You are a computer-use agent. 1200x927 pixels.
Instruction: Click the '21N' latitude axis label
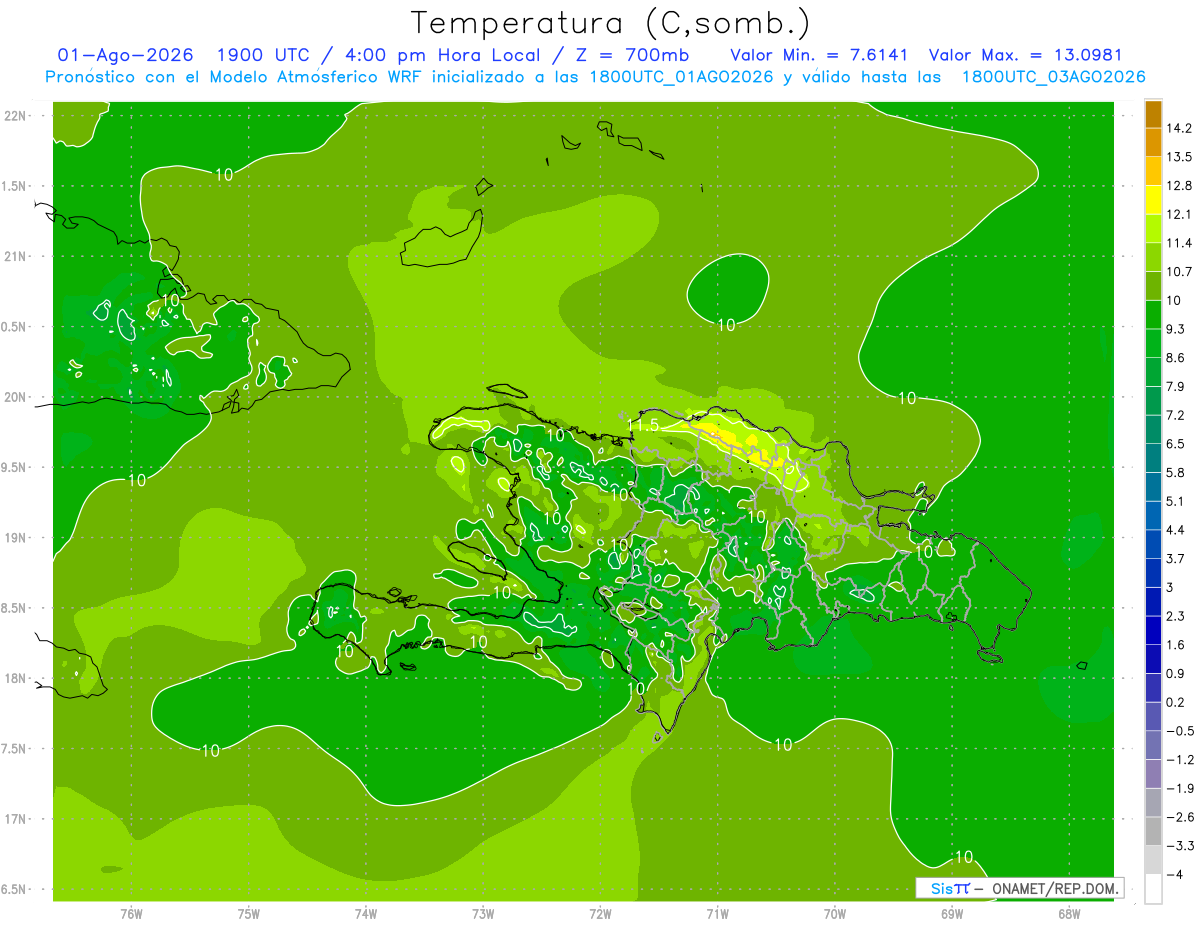coord(16,257)
